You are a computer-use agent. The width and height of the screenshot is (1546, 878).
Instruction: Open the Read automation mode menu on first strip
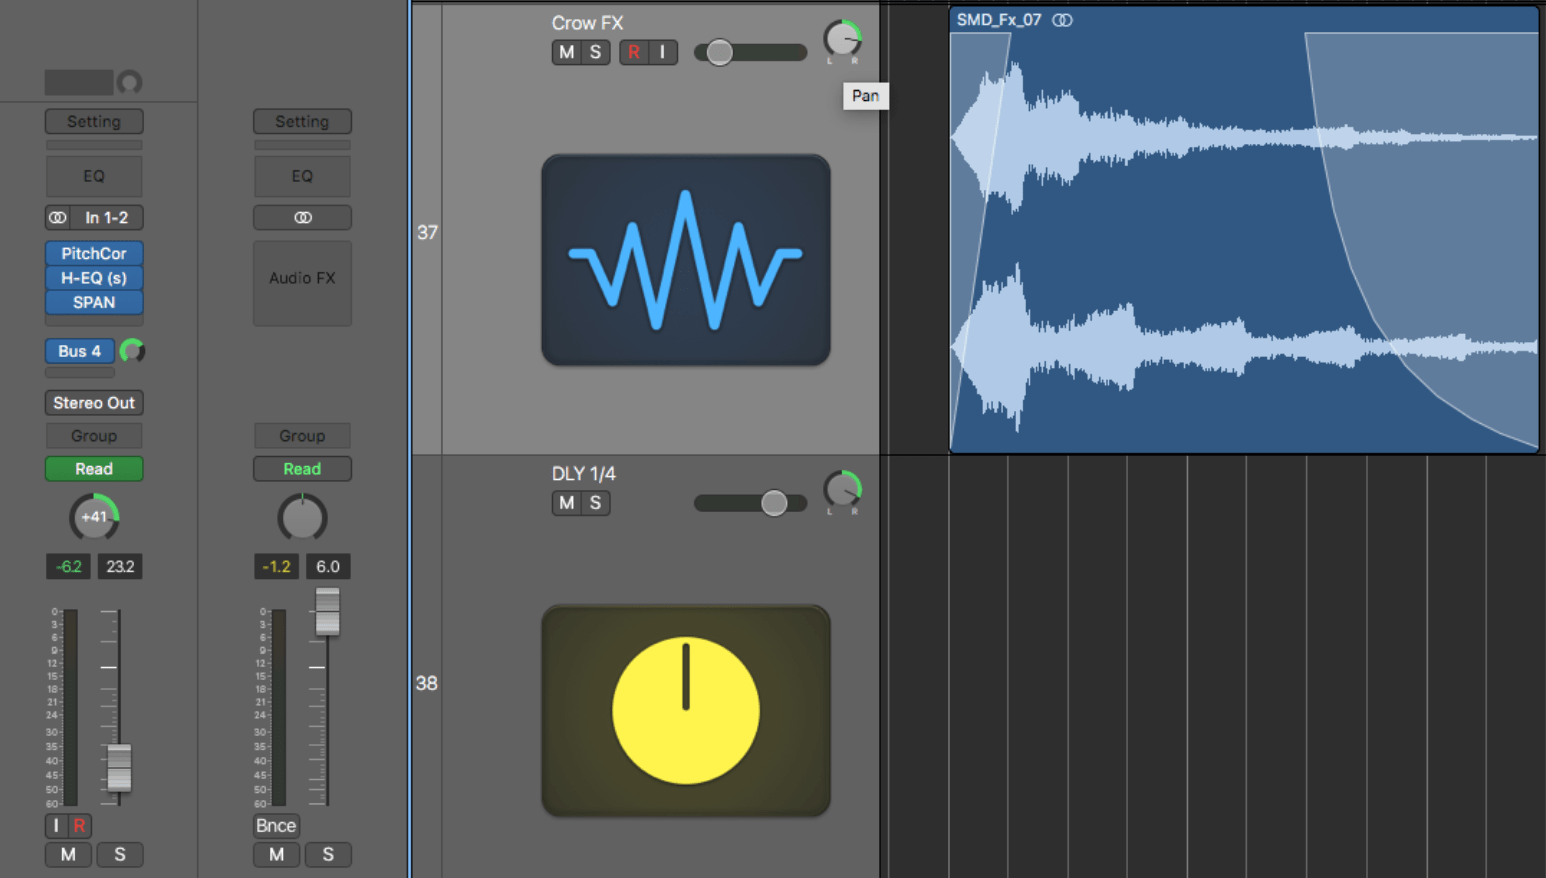[94, 469]
